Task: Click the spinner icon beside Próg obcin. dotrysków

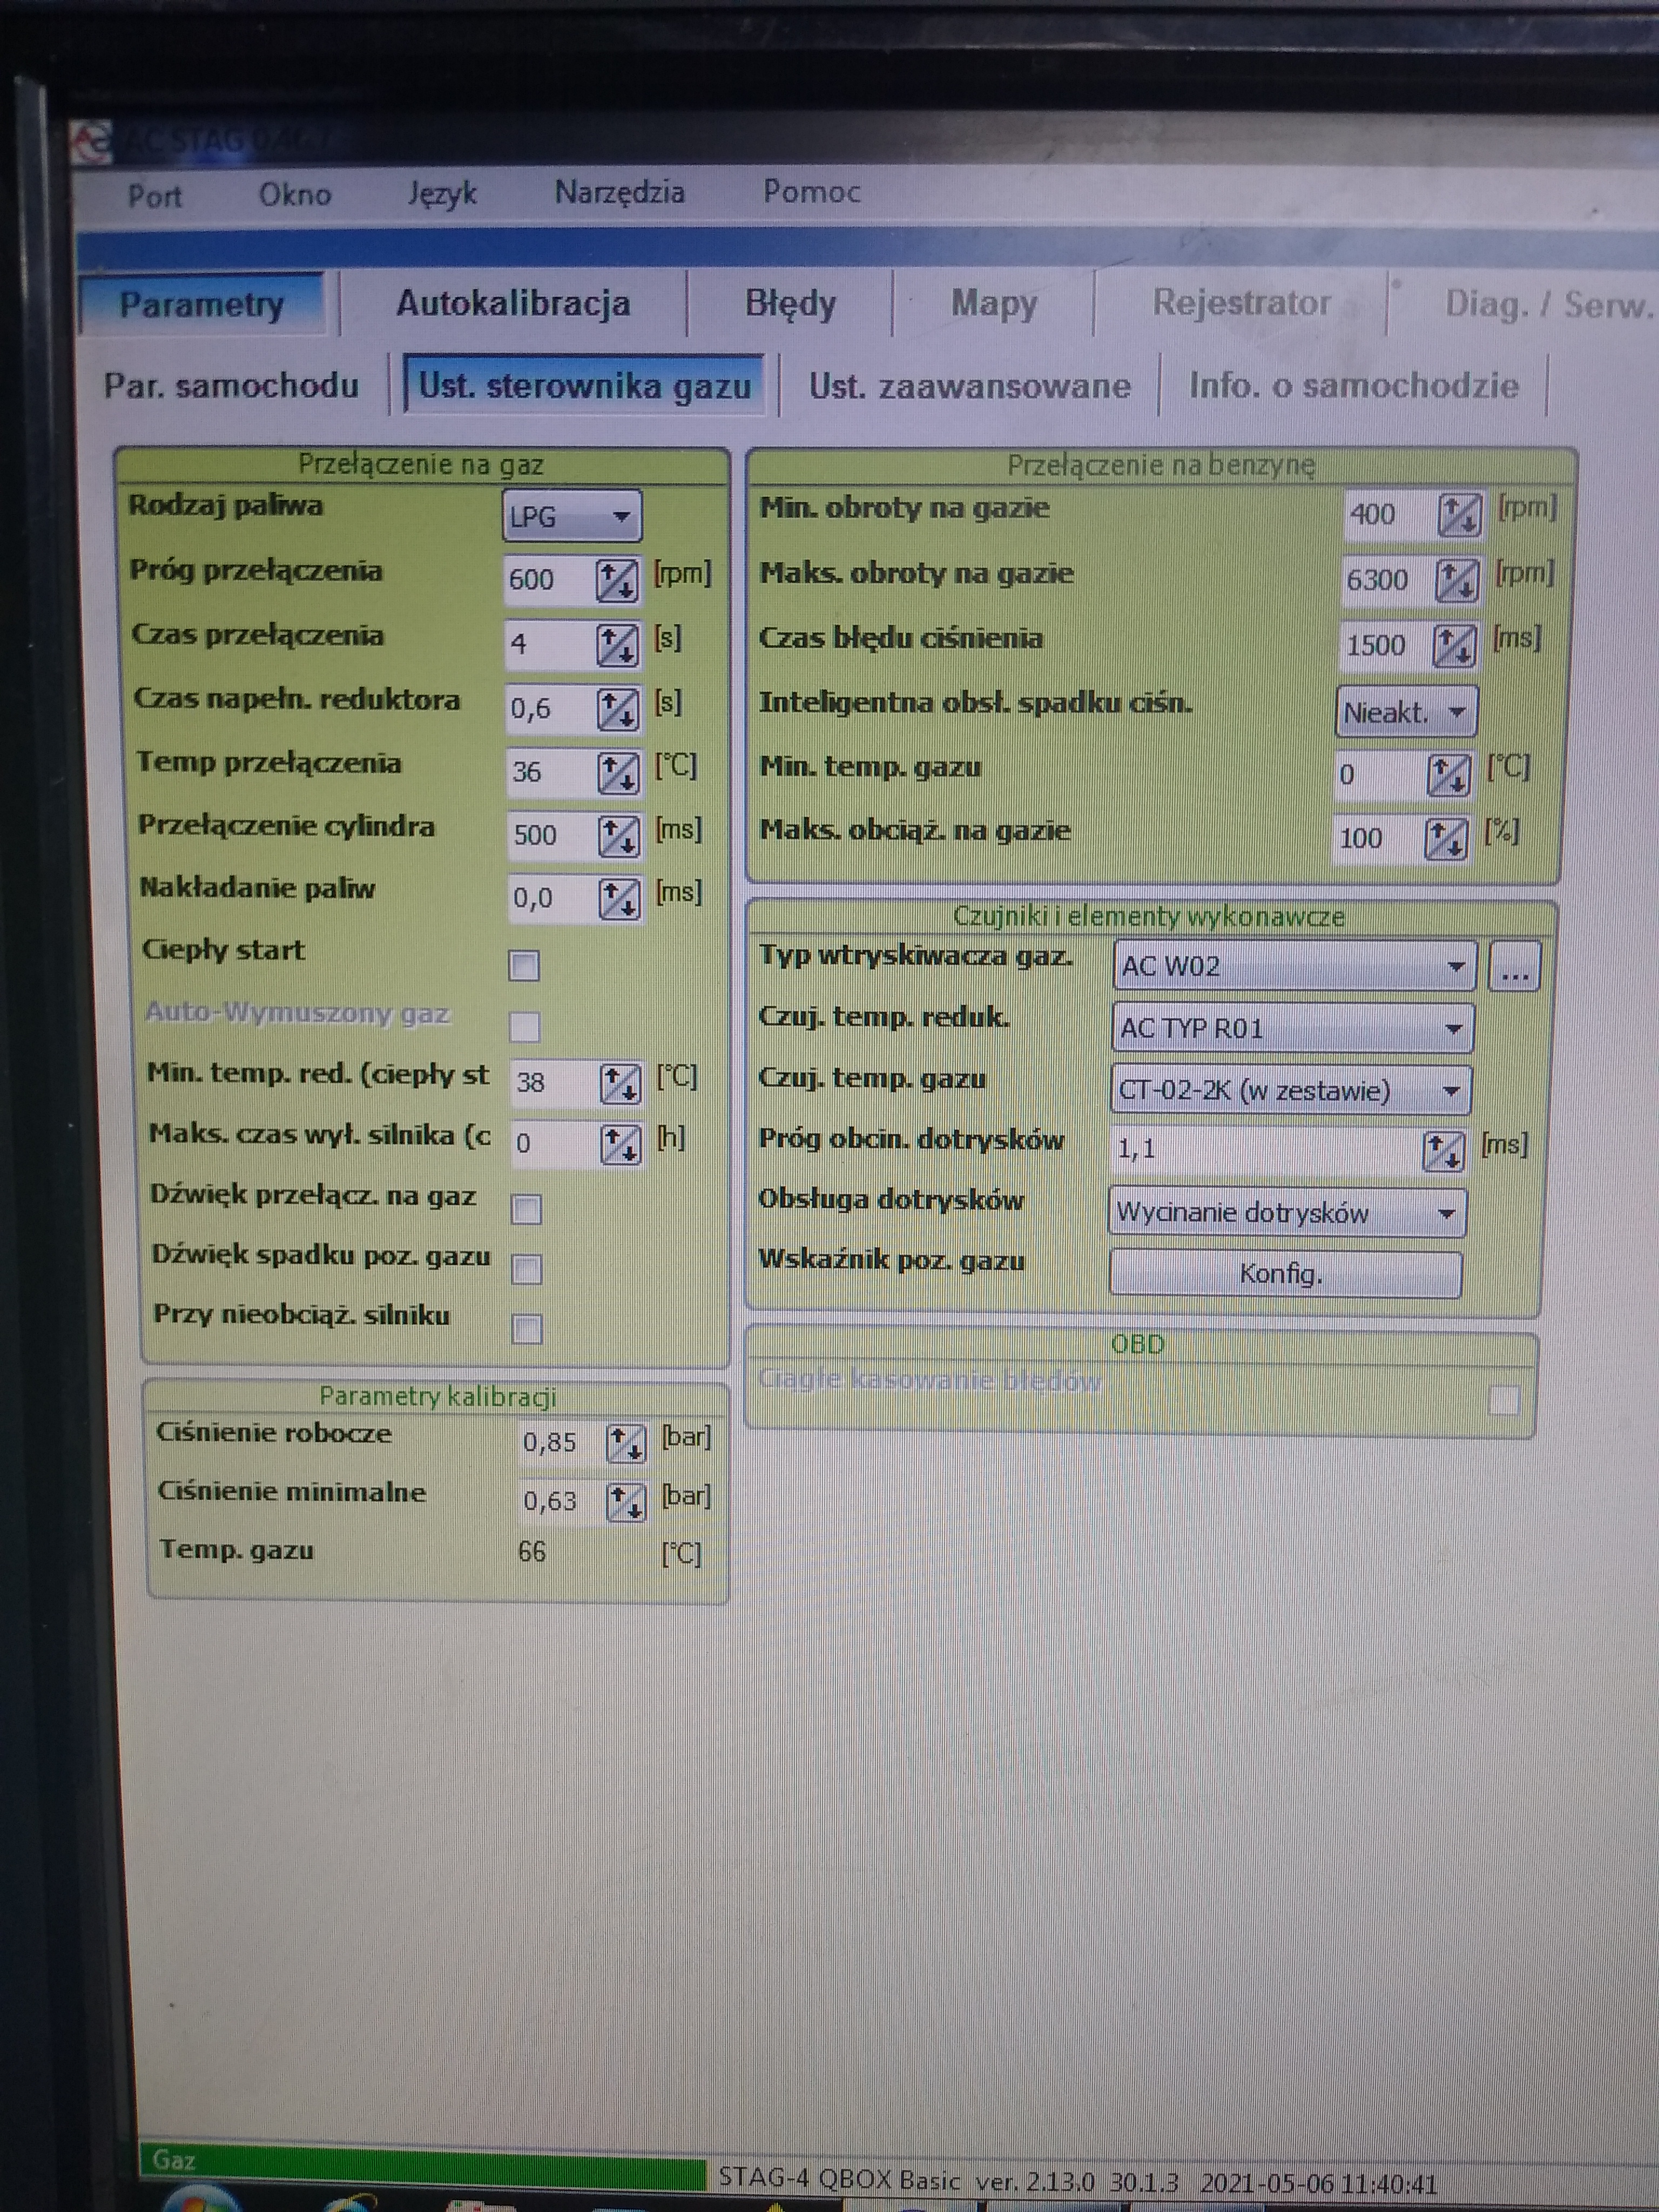Action: (1443, 1151)
